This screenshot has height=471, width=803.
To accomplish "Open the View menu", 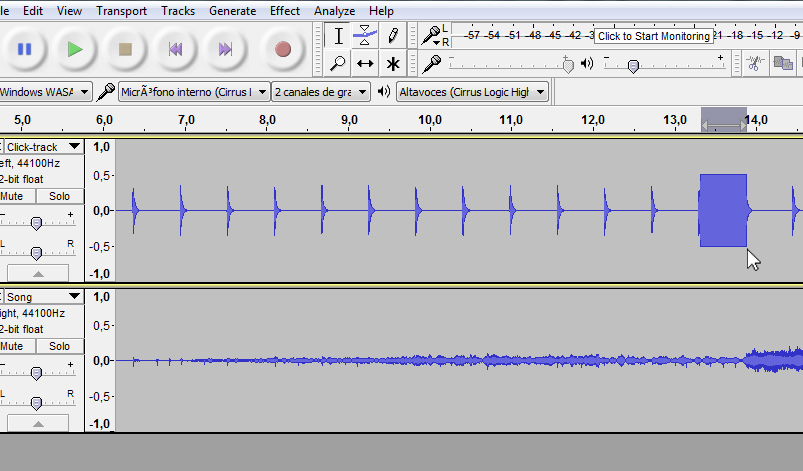I will click(x=69, y=11).
